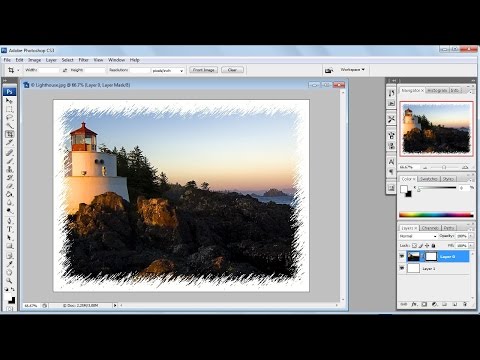The image size is (480, 360).
Task: Open the status bar info arrow menu
Action: 115,305
